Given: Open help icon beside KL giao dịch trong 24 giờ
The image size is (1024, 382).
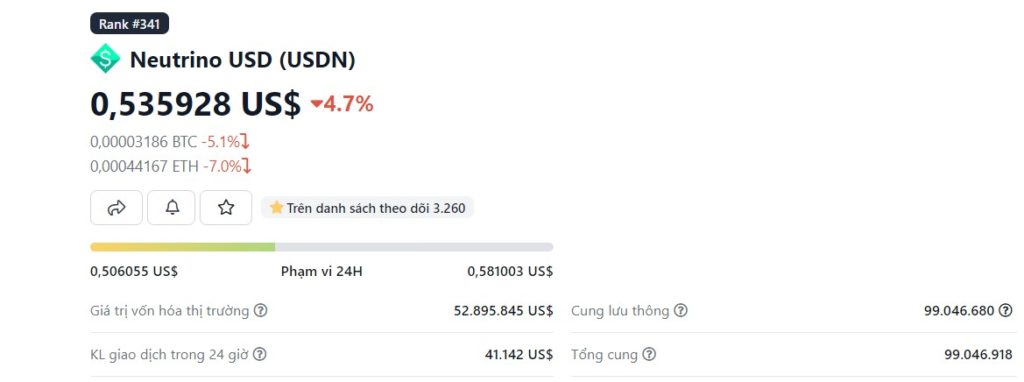Looking at the screenshot, I should pos(259,355).
